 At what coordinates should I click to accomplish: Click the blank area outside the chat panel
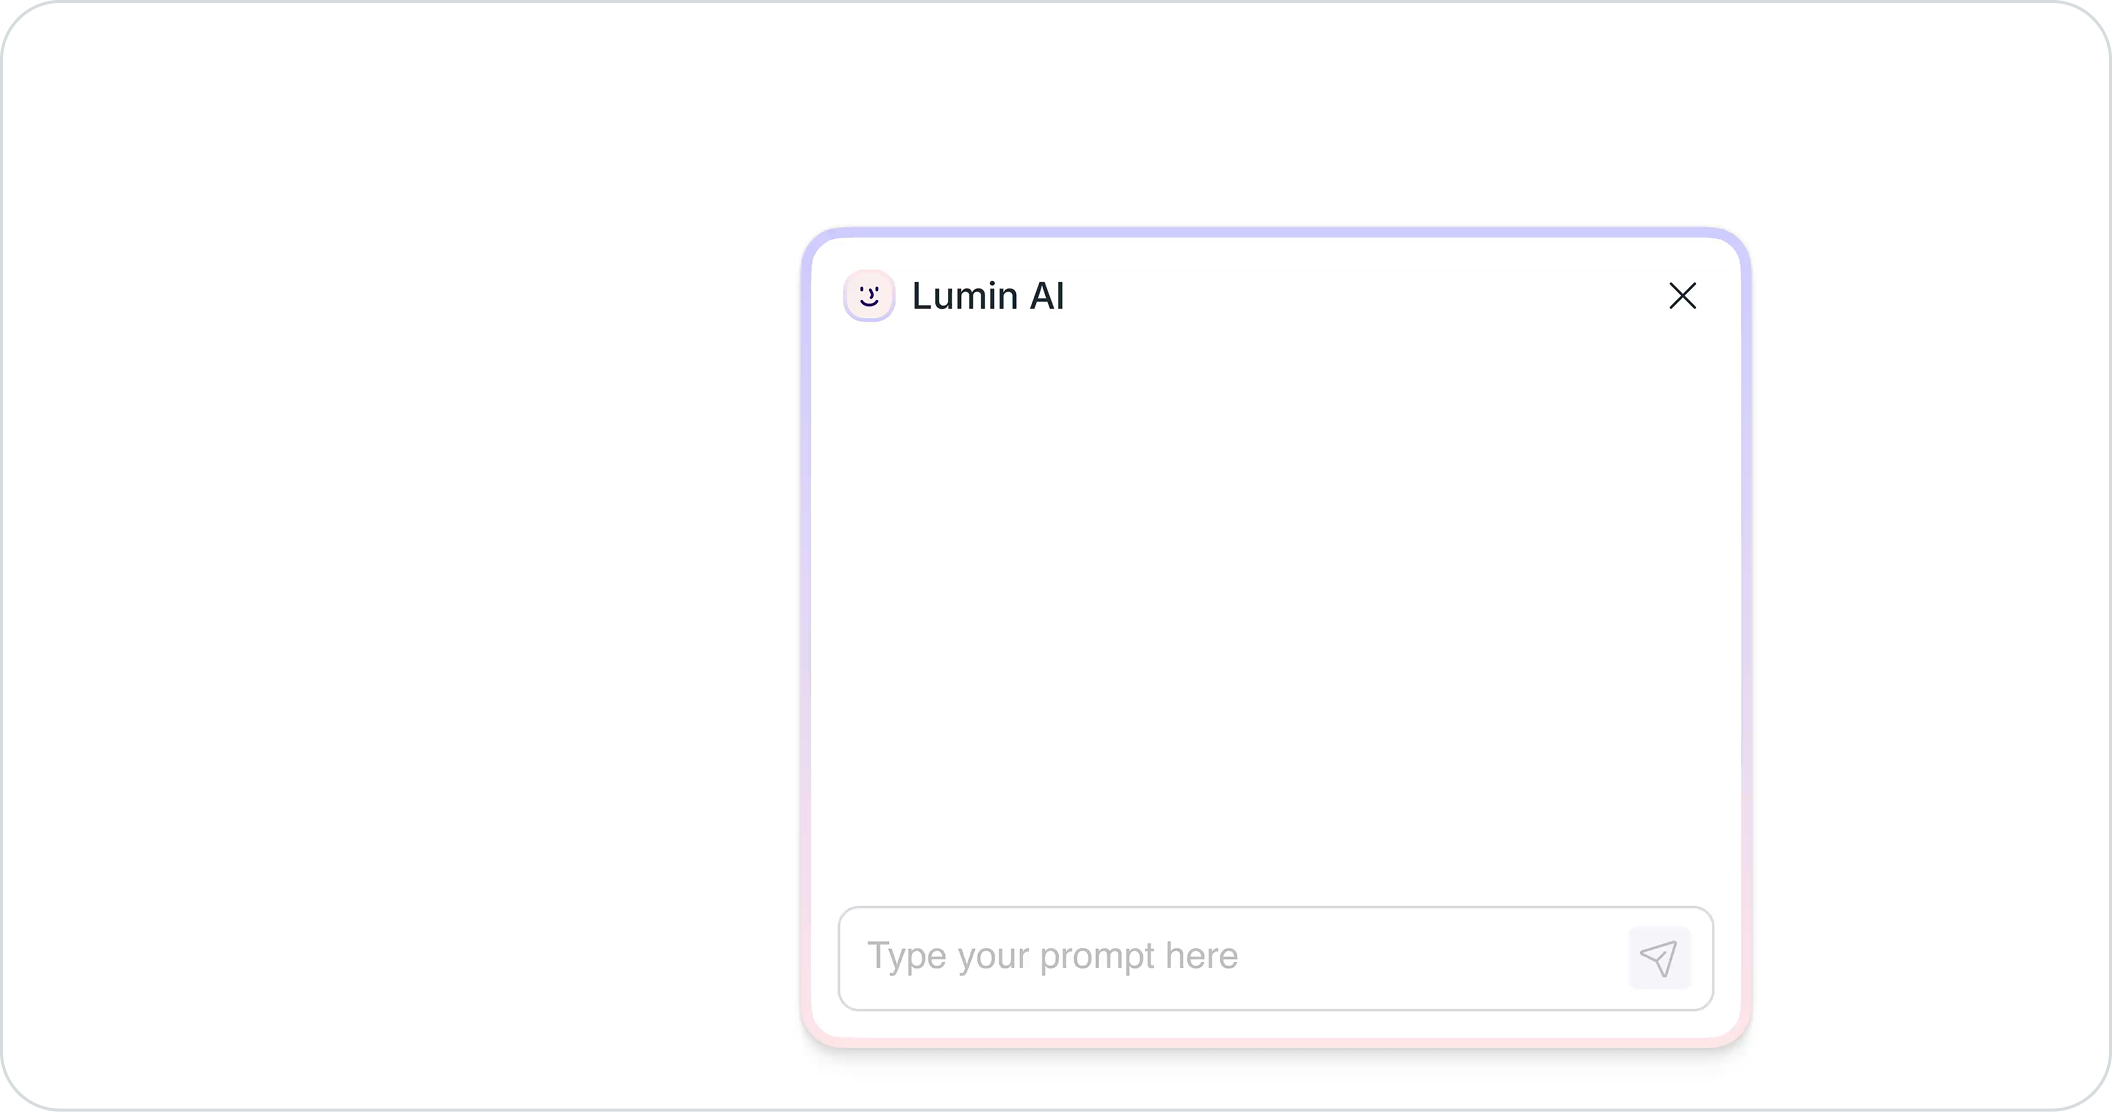point(400,550)
